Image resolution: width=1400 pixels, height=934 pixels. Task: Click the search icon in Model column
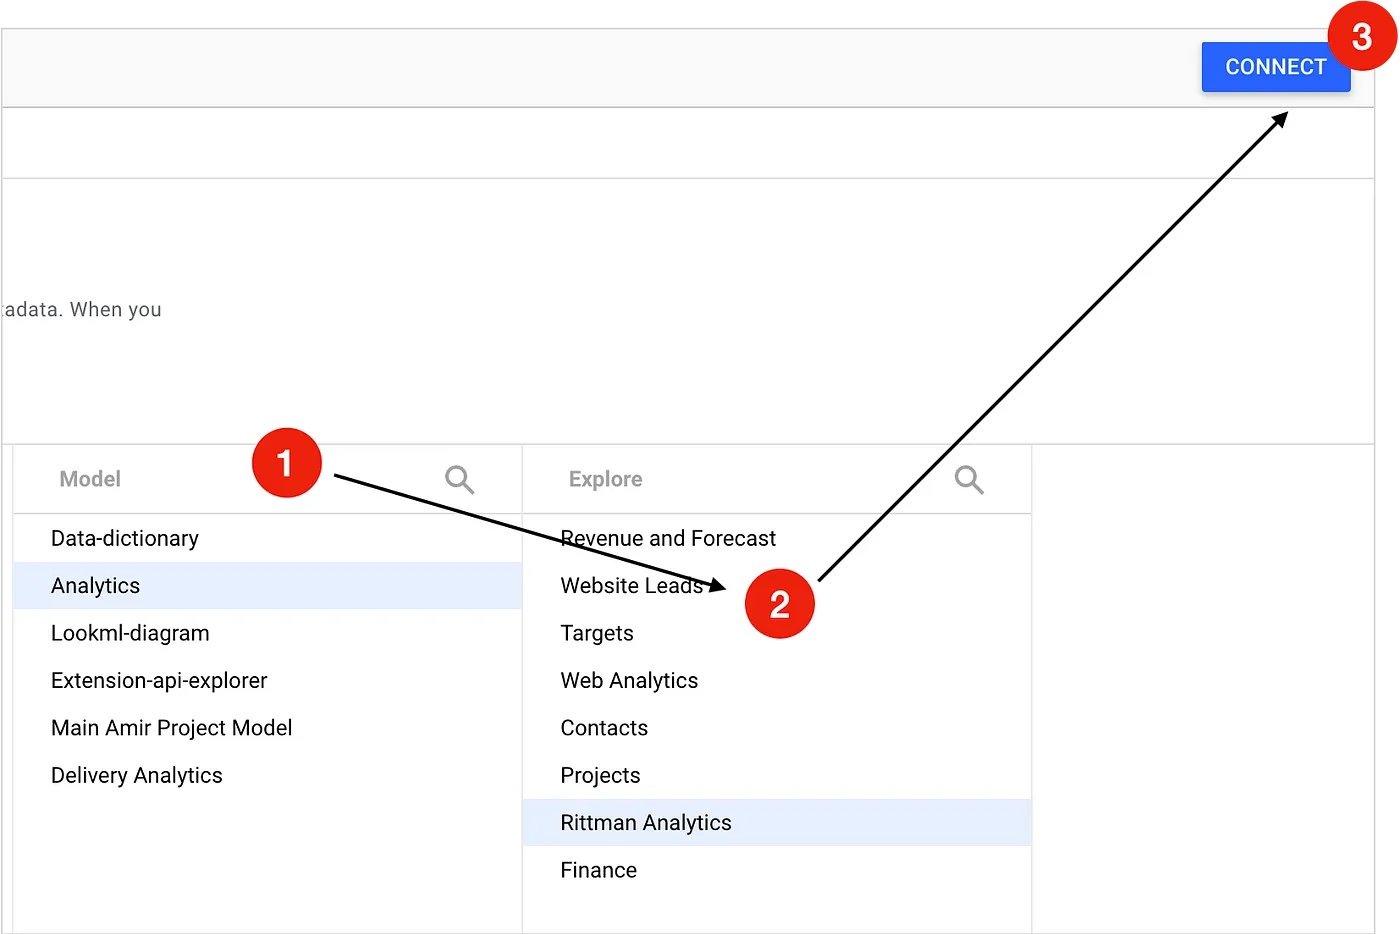tap(459, 480)
